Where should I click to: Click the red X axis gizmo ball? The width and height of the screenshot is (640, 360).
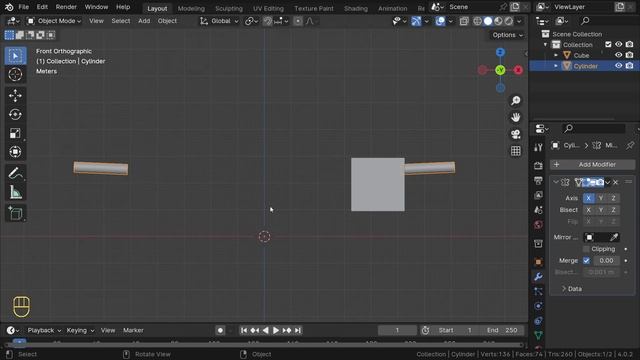click(x=518, y=70)
